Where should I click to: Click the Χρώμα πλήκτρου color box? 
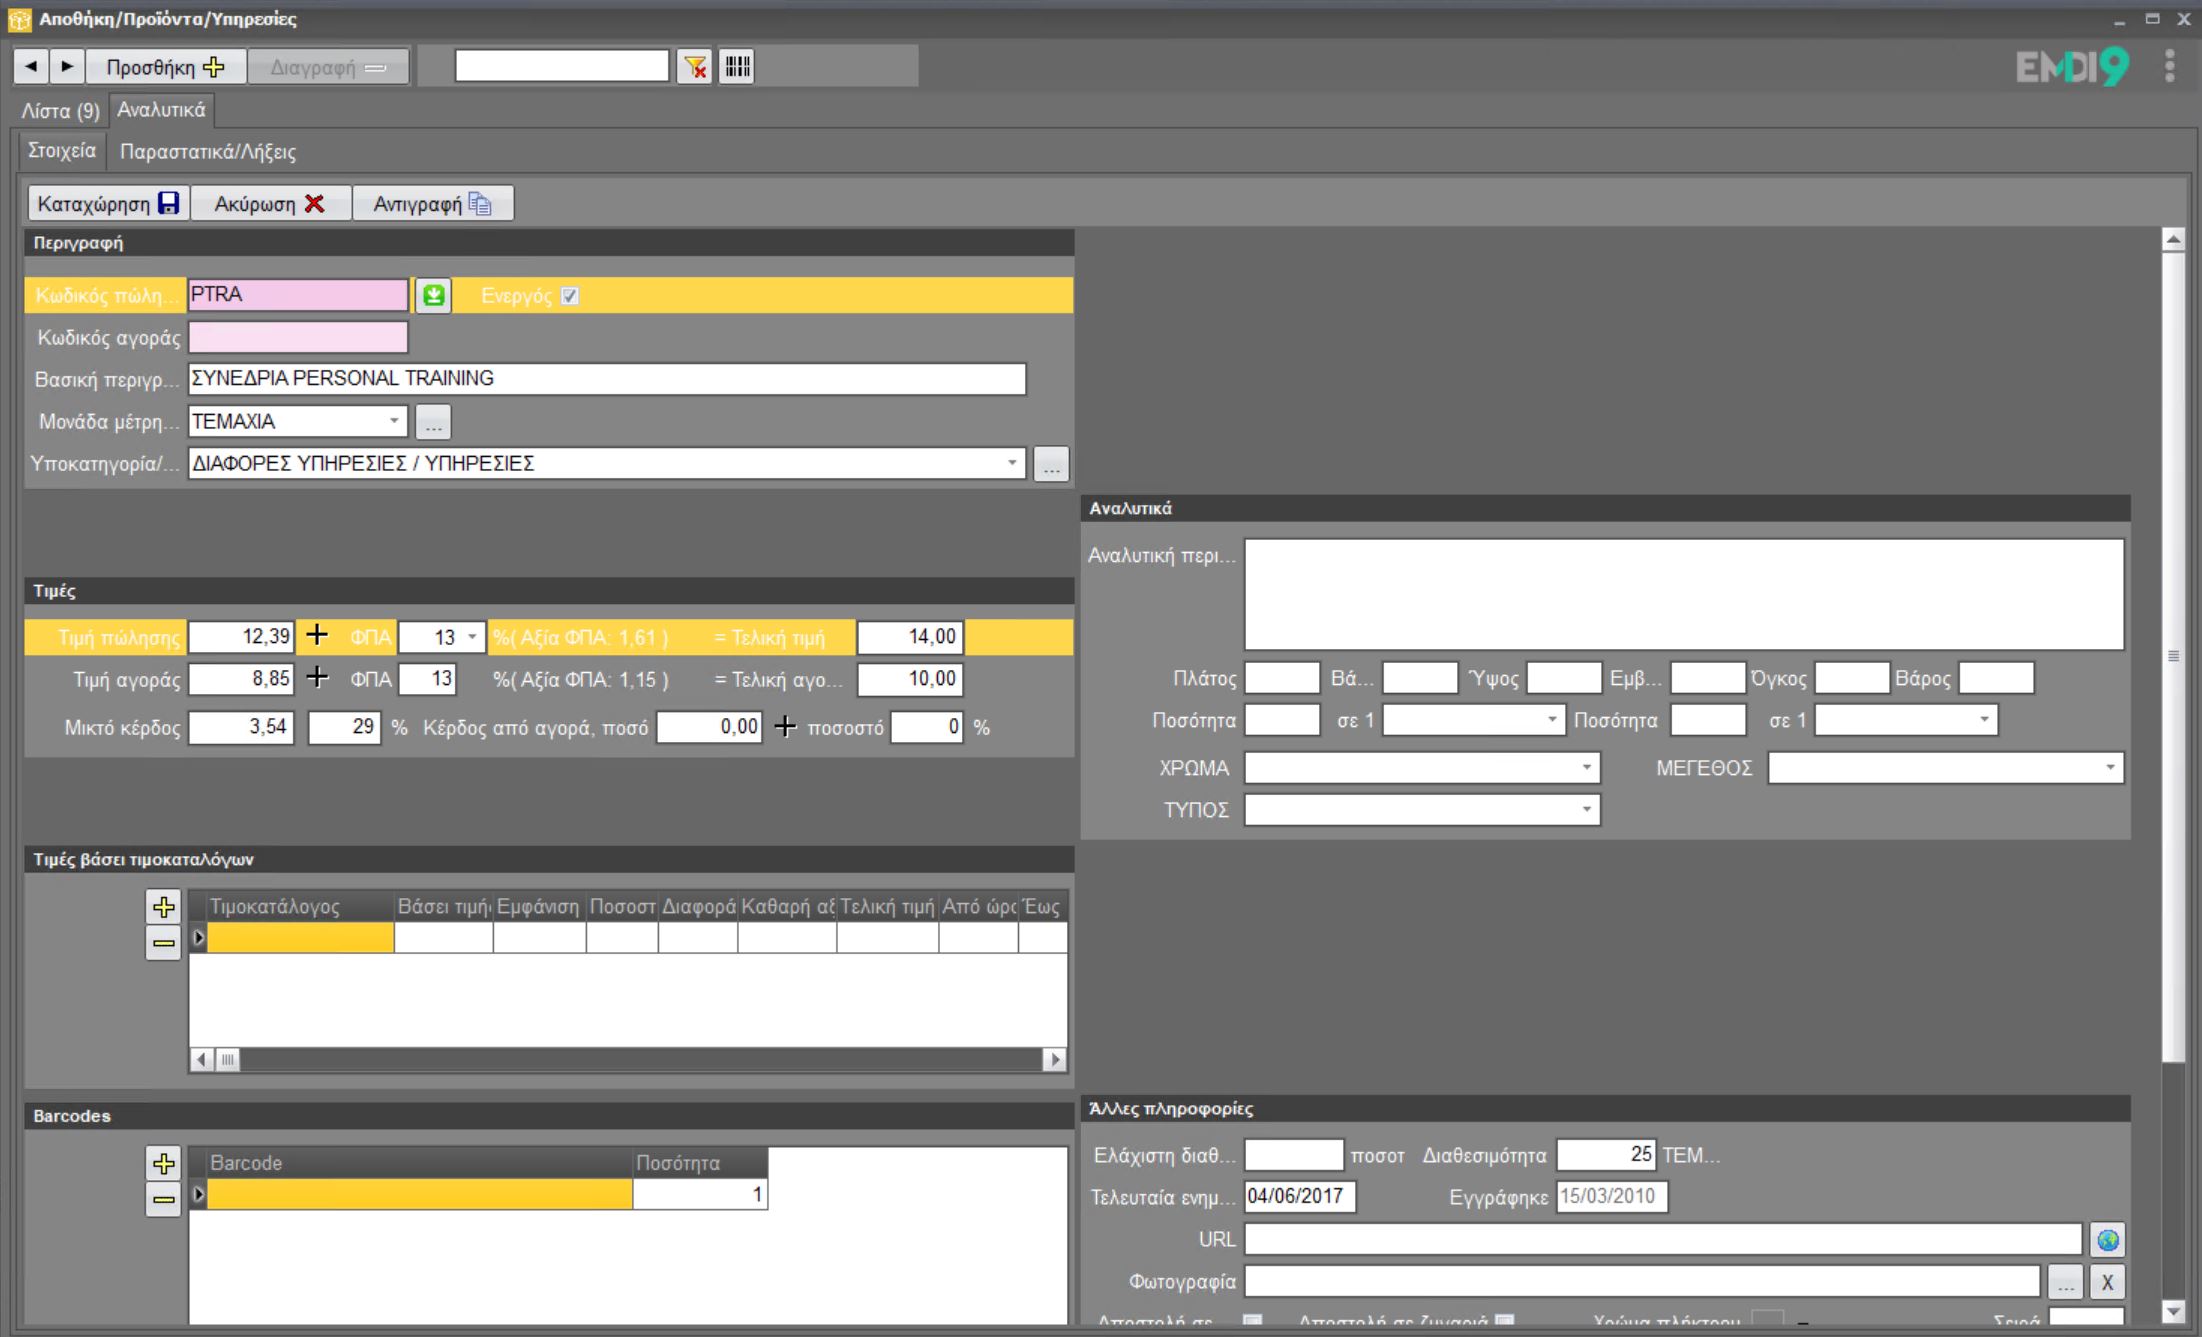tap(1767, 1322)
